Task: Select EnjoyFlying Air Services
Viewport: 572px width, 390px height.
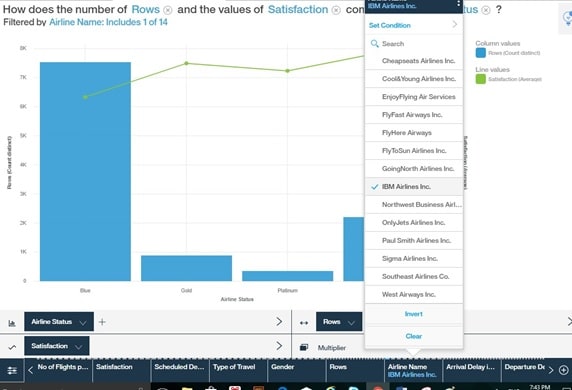Action: 414,97
